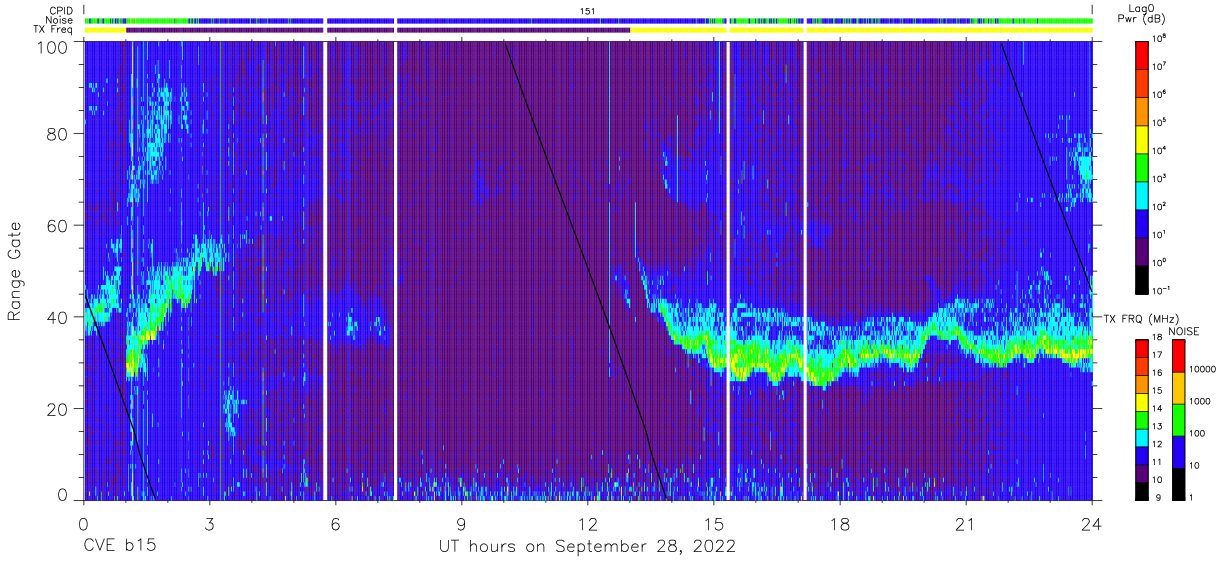Click the 'TX Freq' label above the plot
This screenshot has height=567, width=1228.
coord(55,30)
